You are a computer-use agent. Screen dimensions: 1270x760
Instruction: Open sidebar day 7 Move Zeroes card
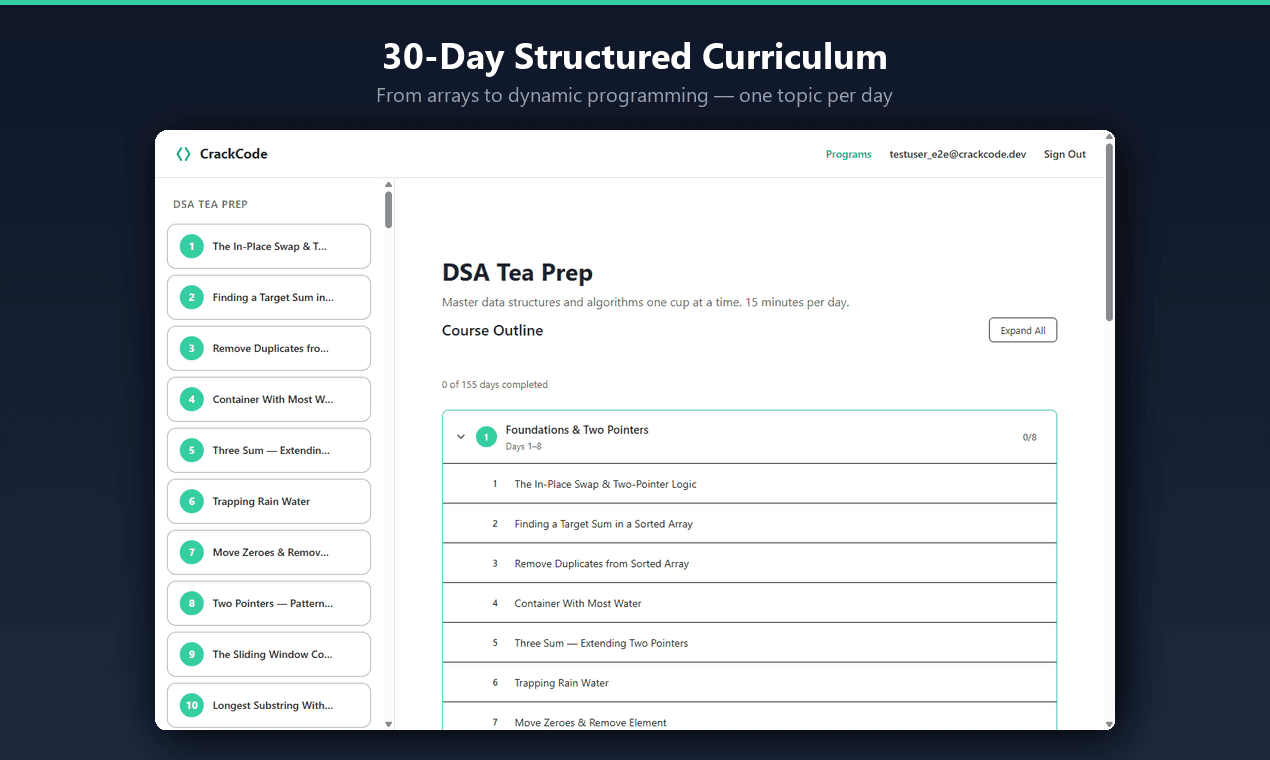[269, 552]
